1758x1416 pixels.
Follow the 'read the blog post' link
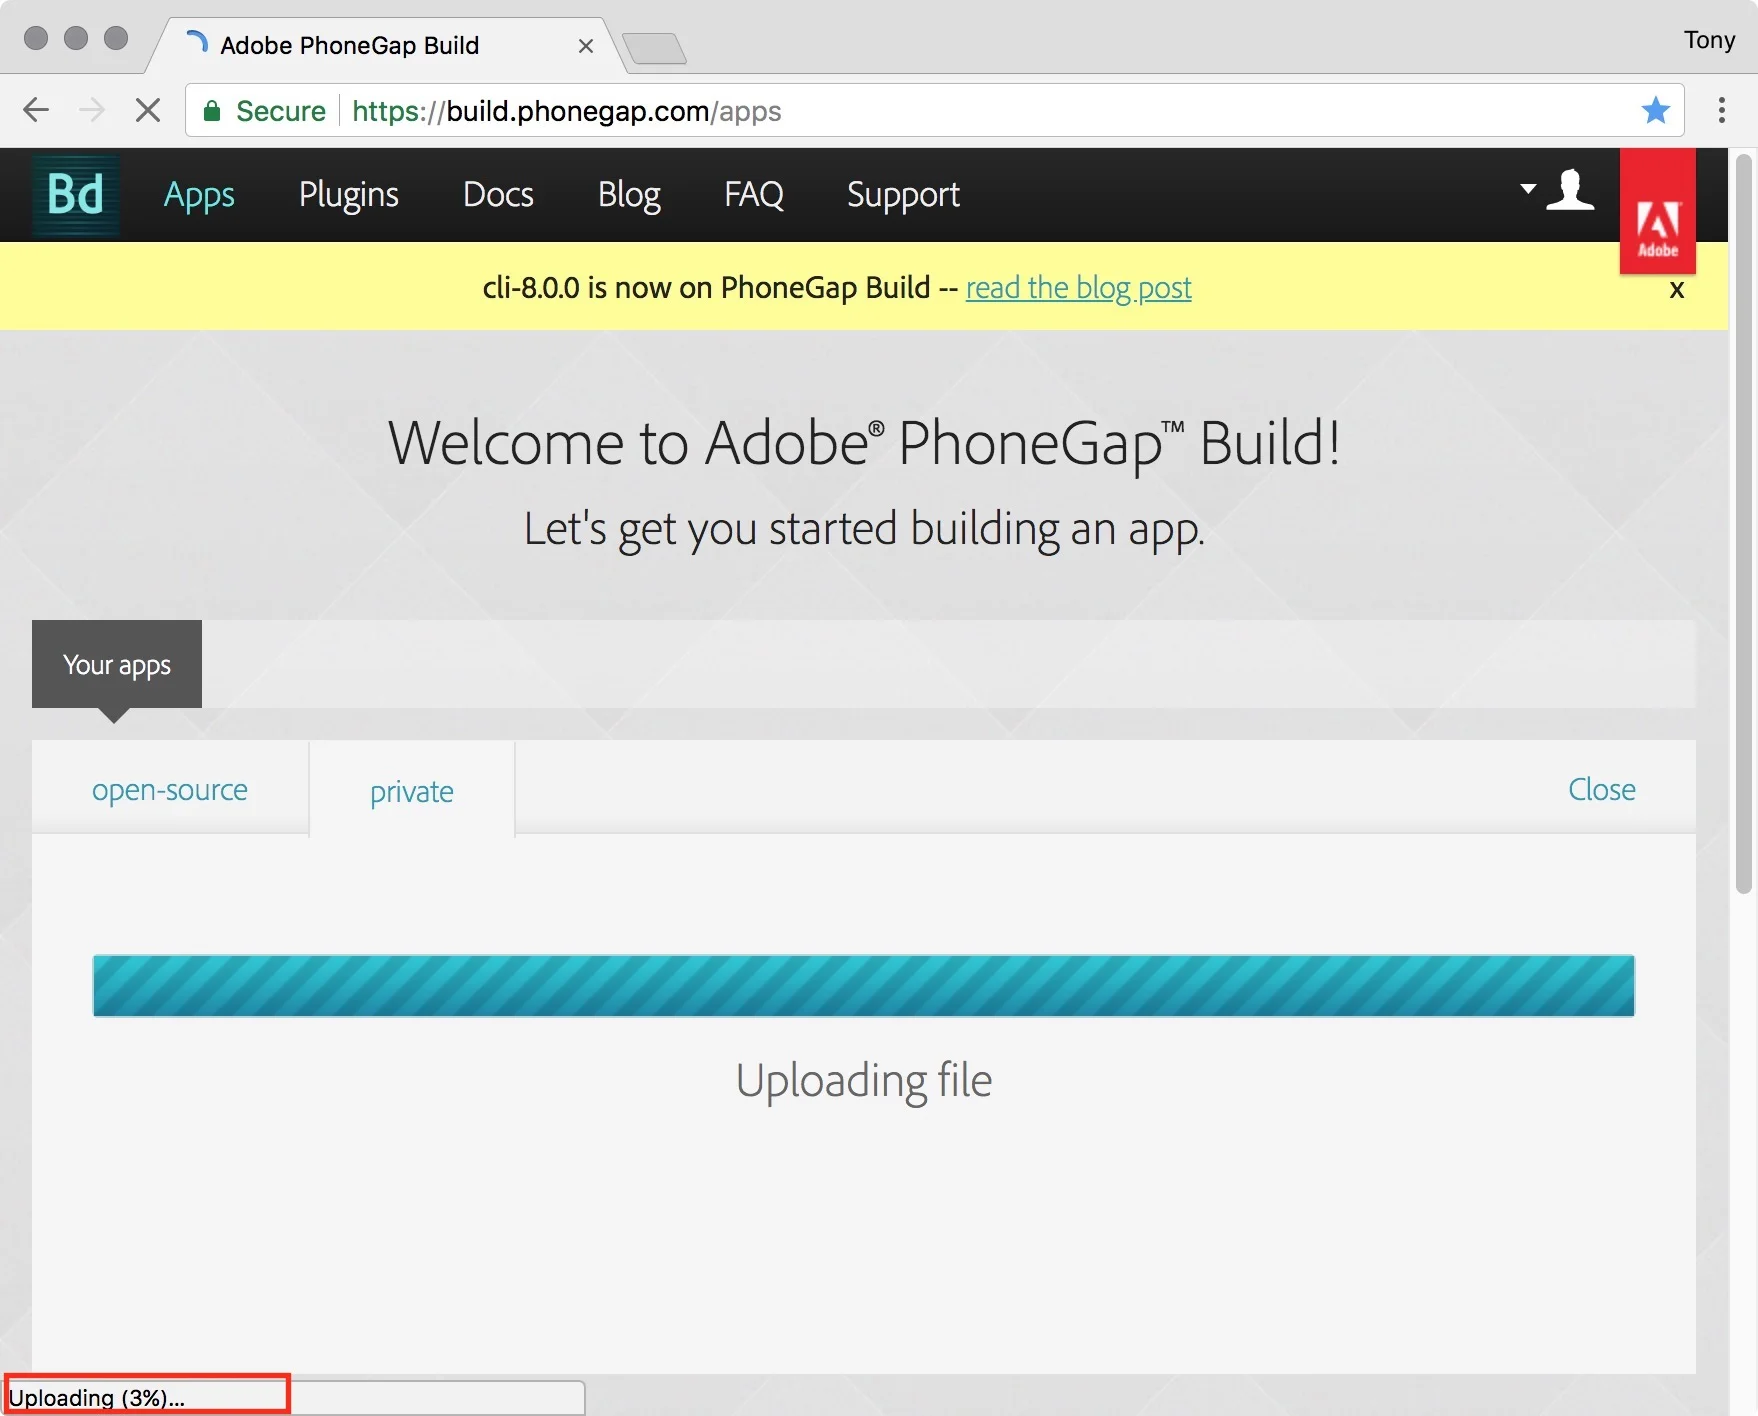point(1078,288)
